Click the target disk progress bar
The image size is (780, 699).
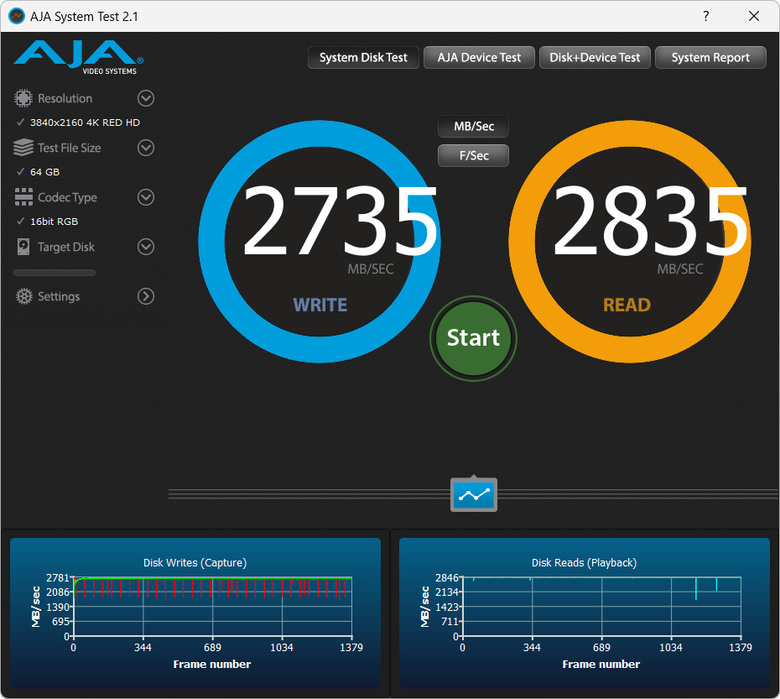coord(54,273)
